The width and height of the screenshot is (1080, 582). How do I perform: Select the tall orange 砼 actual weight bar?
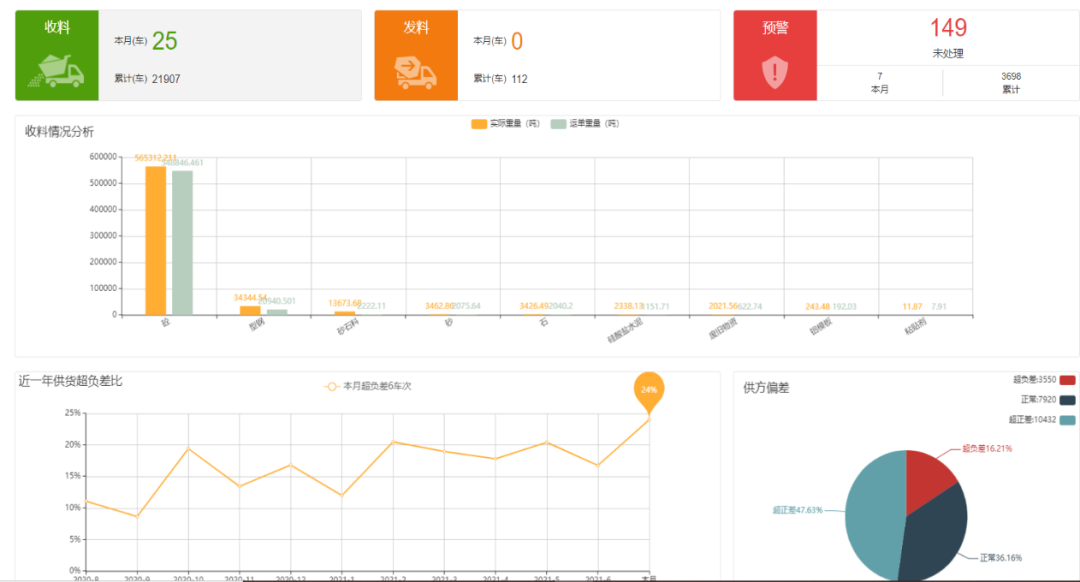coord(156,240)
